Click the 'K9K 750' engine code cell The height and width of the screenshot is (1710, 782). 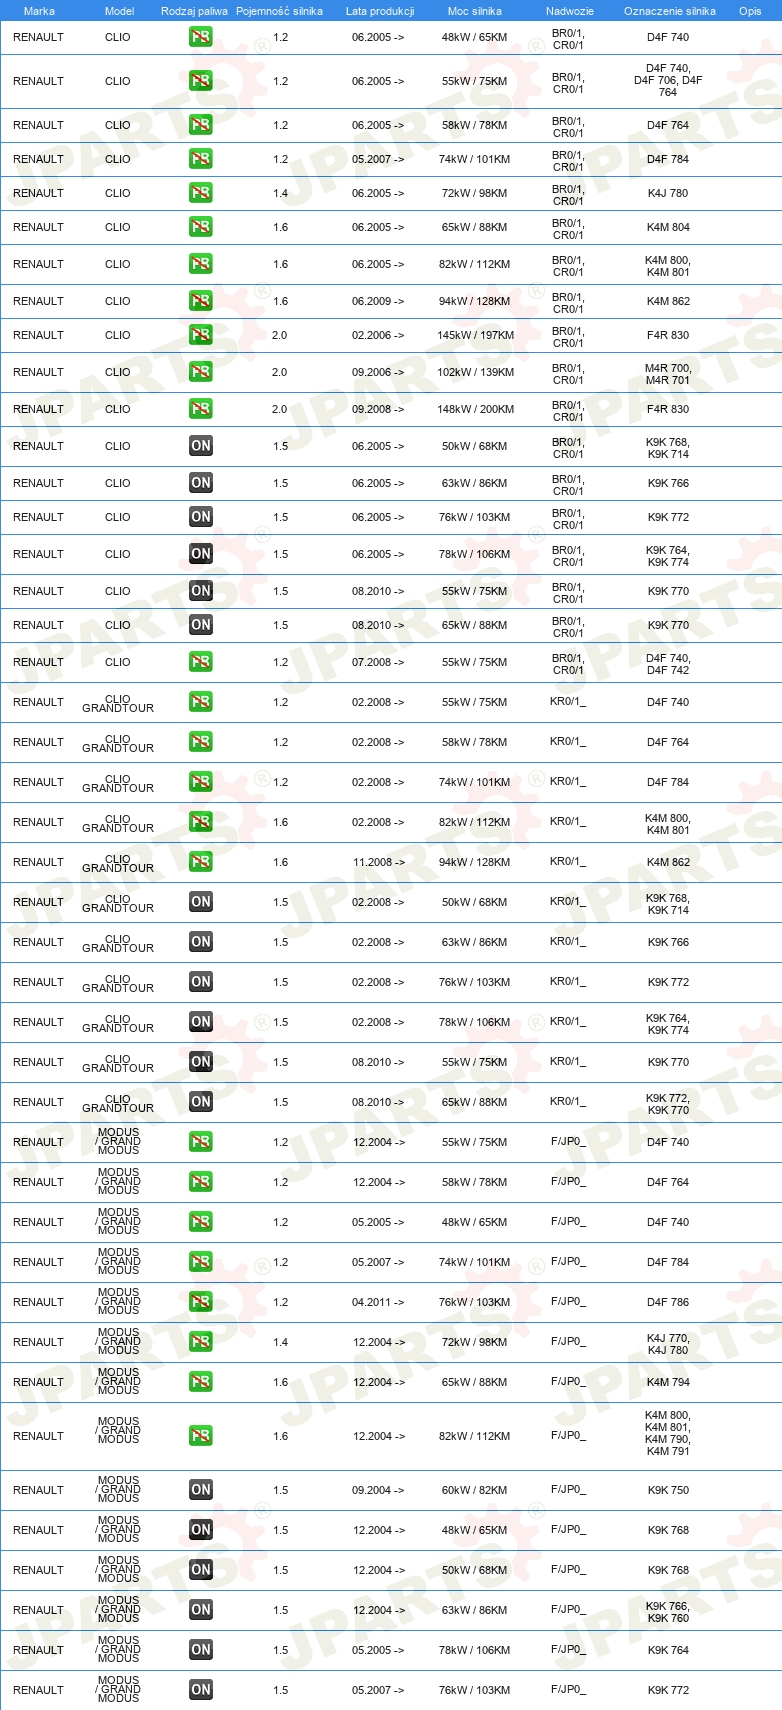click(668, 1490)
